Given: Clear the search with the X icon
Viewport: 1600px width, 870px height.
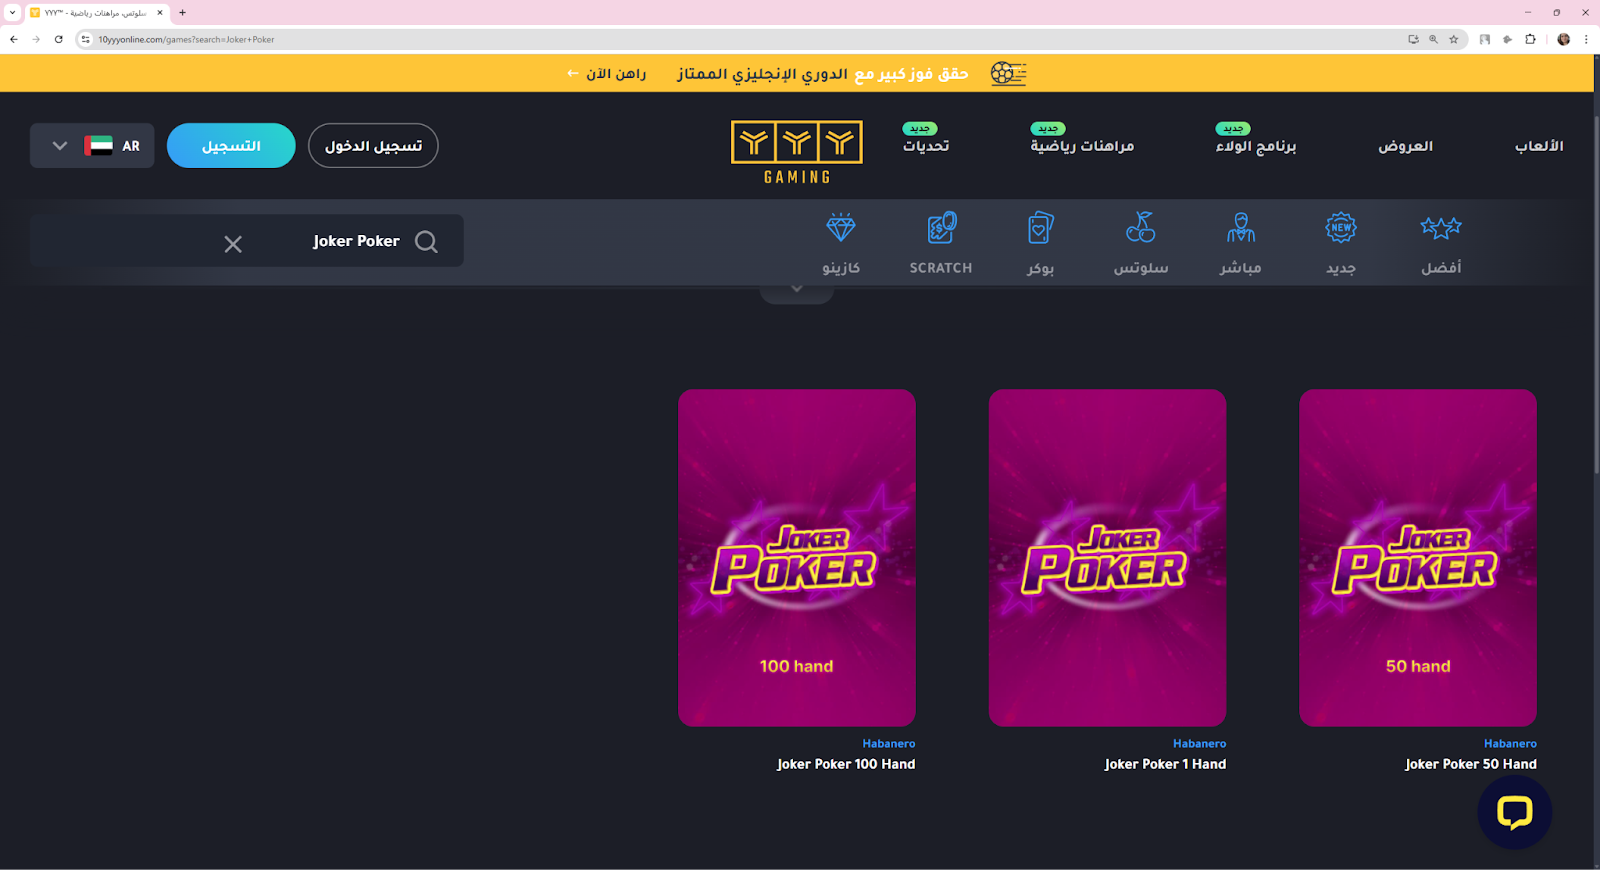Looking at the screenshot, I should [233, 244].
